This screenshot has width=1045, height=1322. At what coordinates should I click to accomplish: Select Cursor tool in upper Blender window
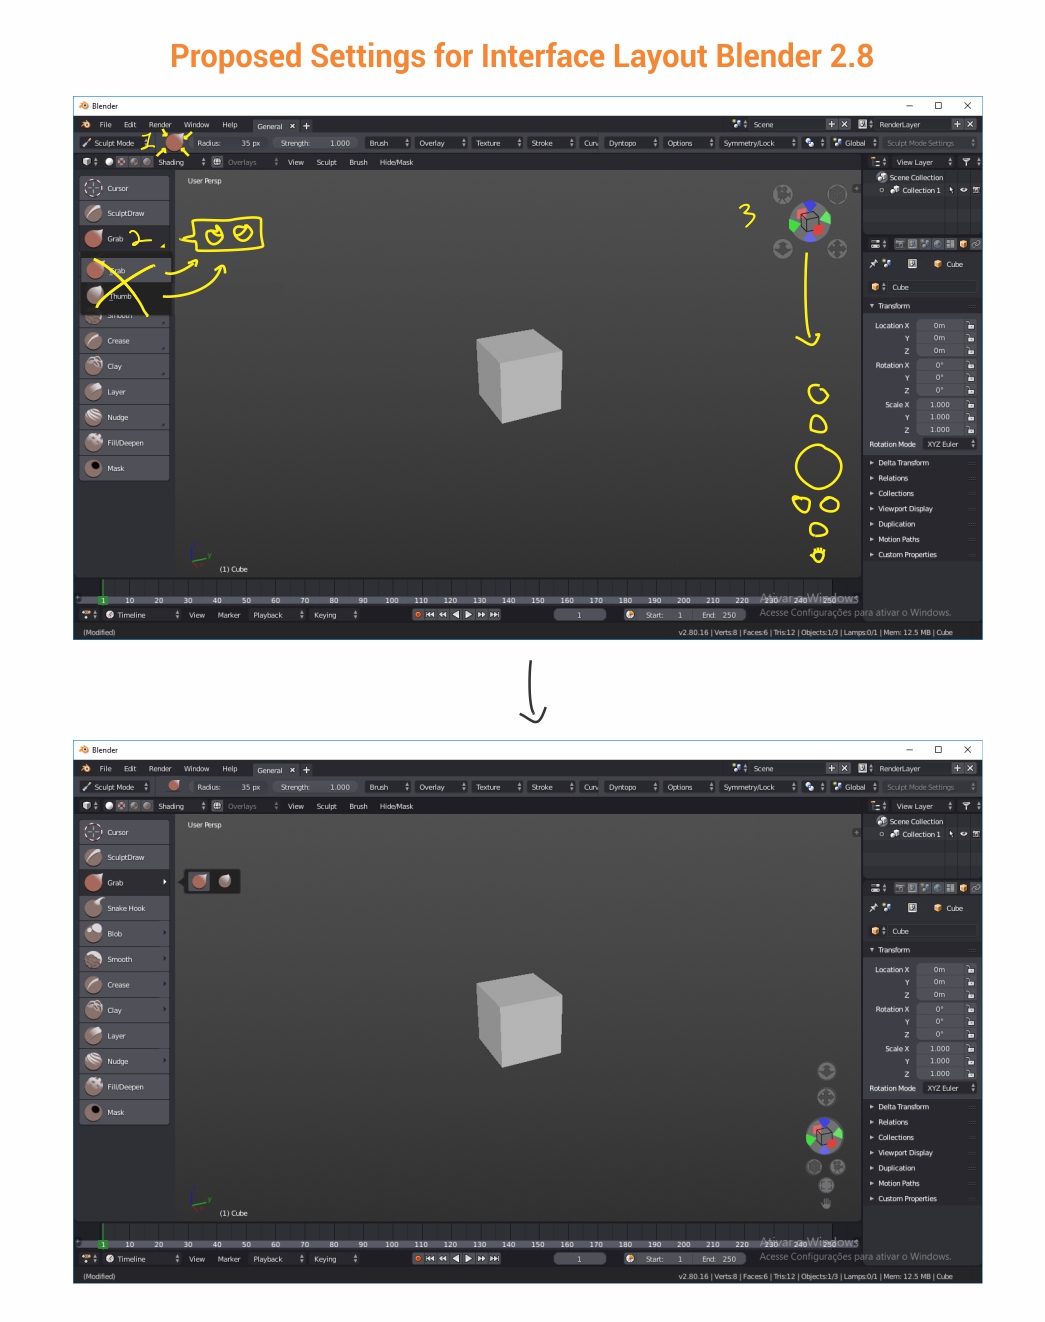click(x=124, y=188)
